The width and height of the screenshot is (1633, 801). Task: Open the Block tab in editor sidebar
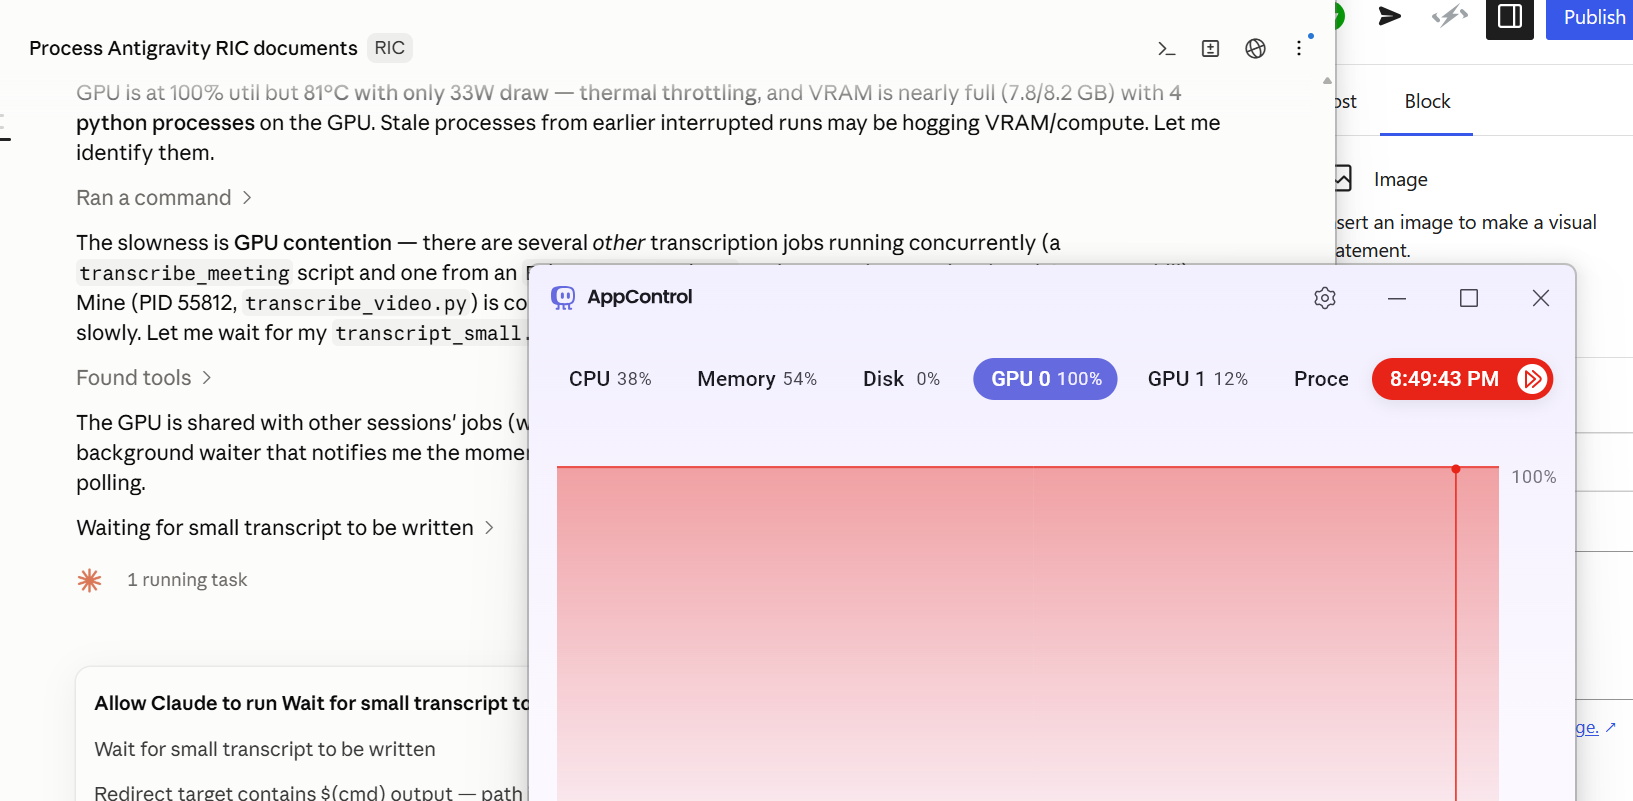tap(1427, 101)
